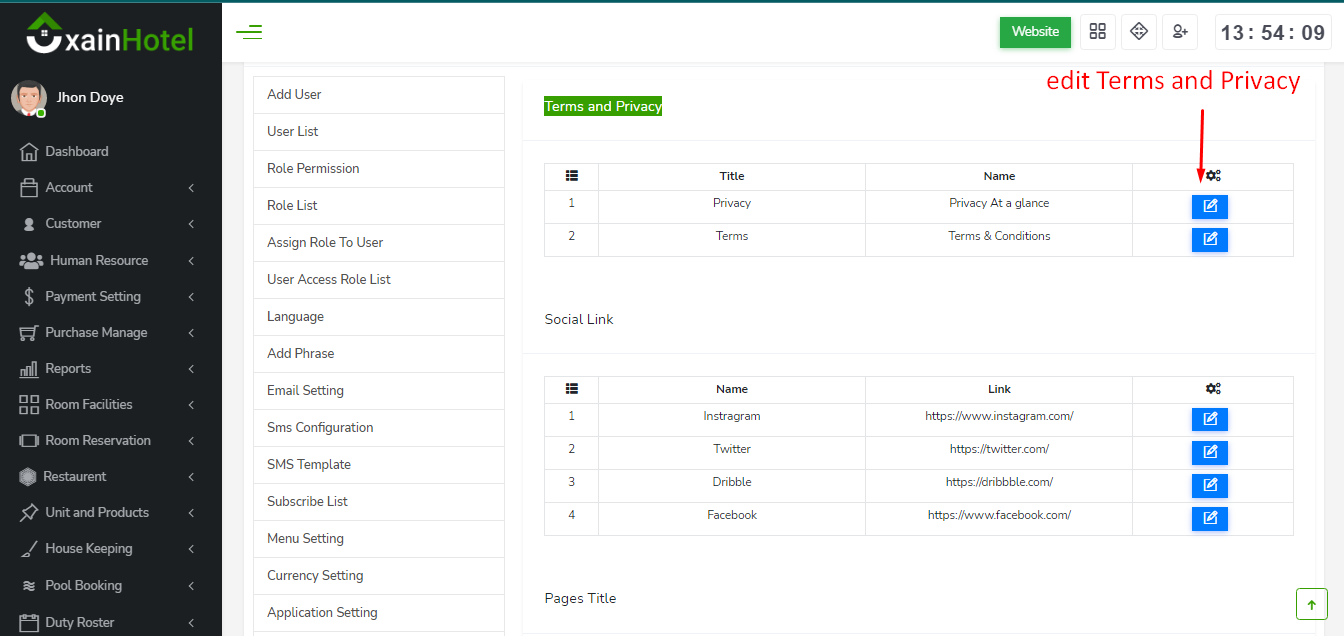Expand the Room Reservation submenu
The height and width of the screenshot is (636, 1344).
point(106,441)
